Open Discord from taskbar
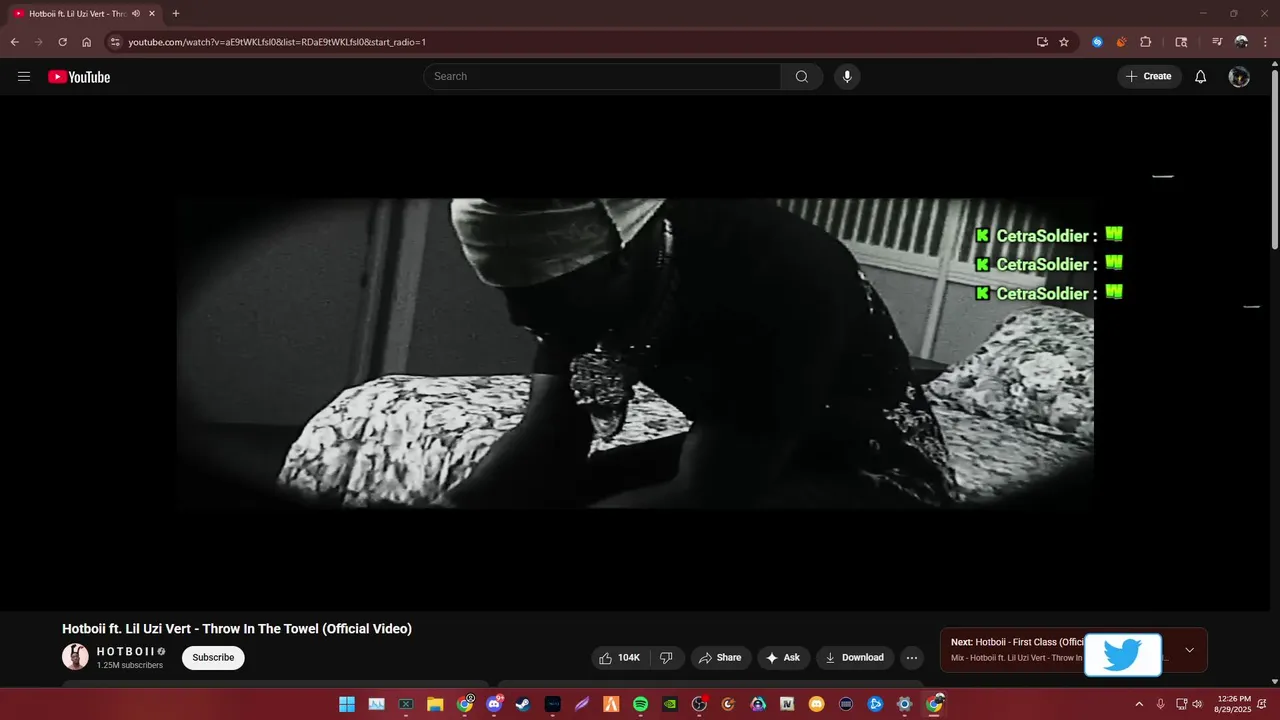Screen dimensions: 1280x720 tap(494, 704)
